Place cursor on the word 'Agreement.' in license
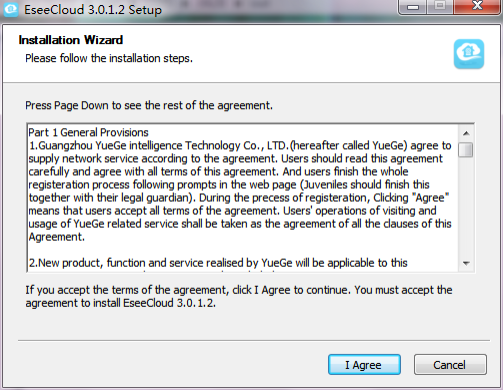This screenshot has width=503, height=390. pyautogui.click(x=56, y=237)
